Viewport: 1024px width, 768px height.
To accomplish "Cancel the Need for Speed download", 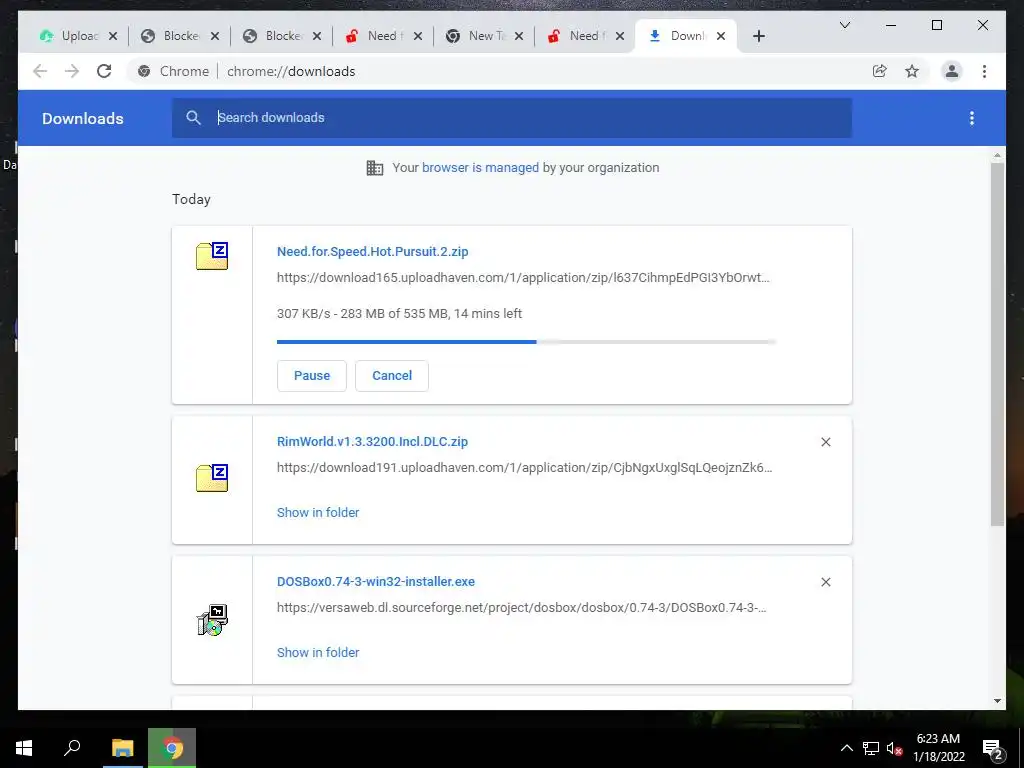I will 392,376.
